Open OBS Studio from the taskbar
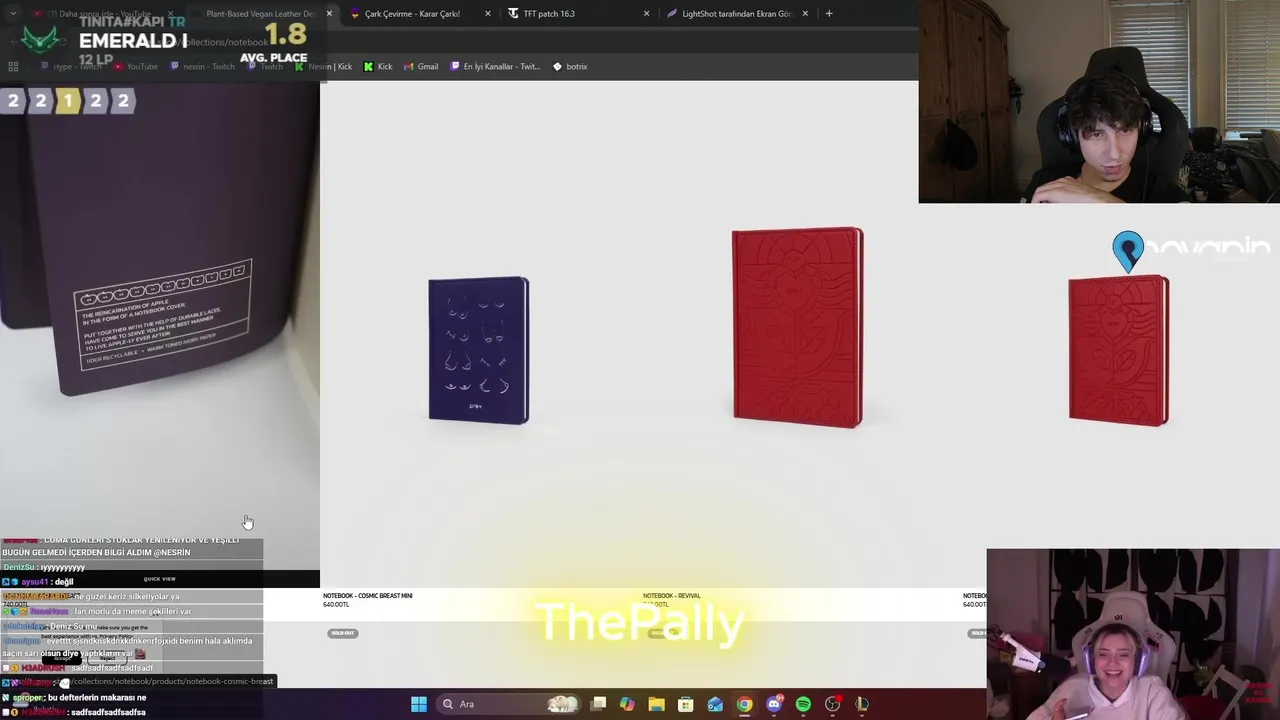The height and width of the screenshot is (720, 1280). pyautogui.click(x=832, y=704)
